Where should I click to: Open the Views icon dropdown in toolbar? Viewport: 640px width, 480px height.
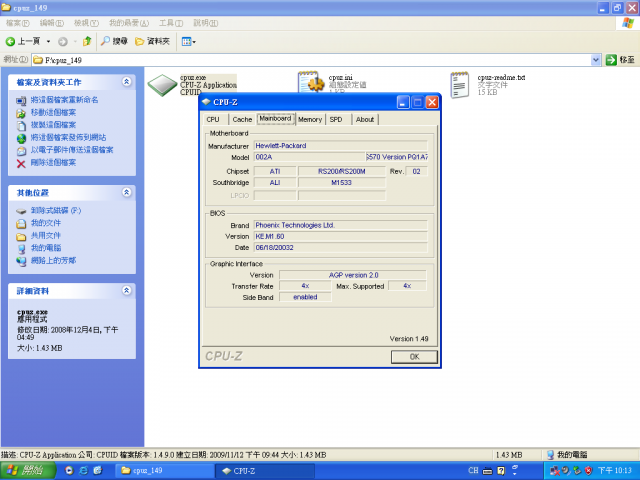pos(189,41)
